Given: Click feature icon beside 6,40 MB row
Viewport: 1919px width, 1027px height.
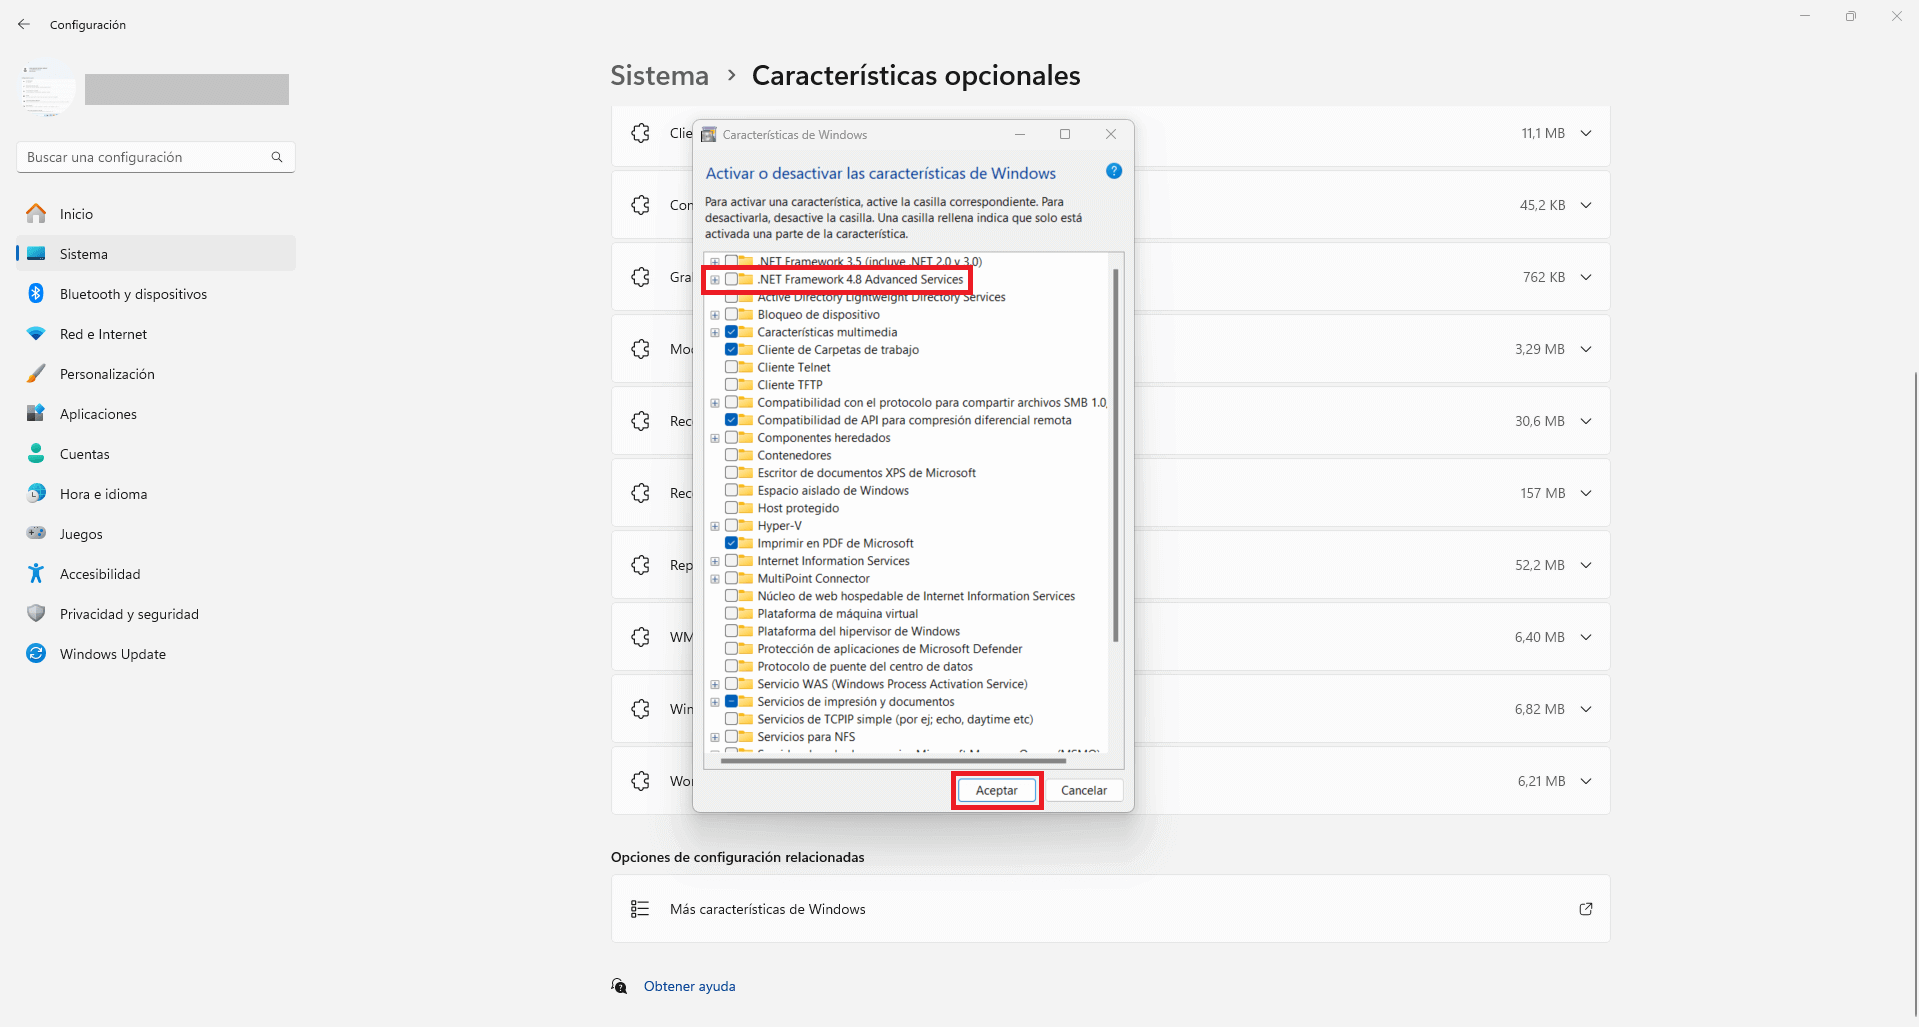Looking at the screenshot, I should (641, 637).
